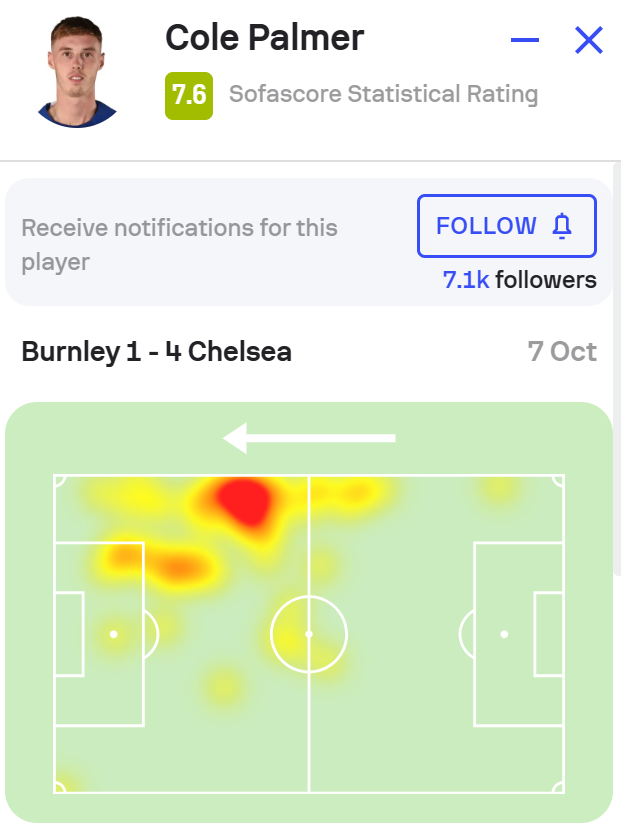
Task: Click the orange hotspot near the left penalty box
Action: click(176, 566)
